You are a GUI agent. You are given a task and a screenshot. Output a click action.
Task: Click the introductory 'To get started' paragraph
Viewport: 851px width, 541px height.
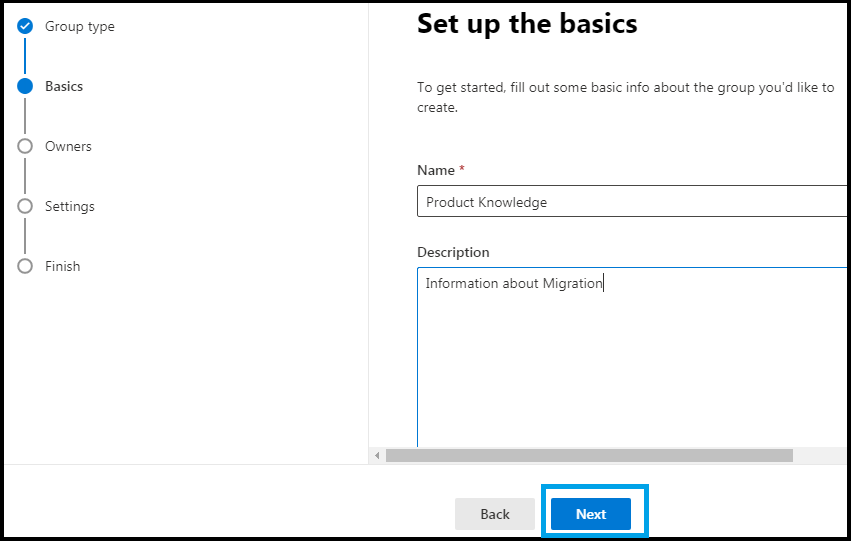(x=625, y=97)
